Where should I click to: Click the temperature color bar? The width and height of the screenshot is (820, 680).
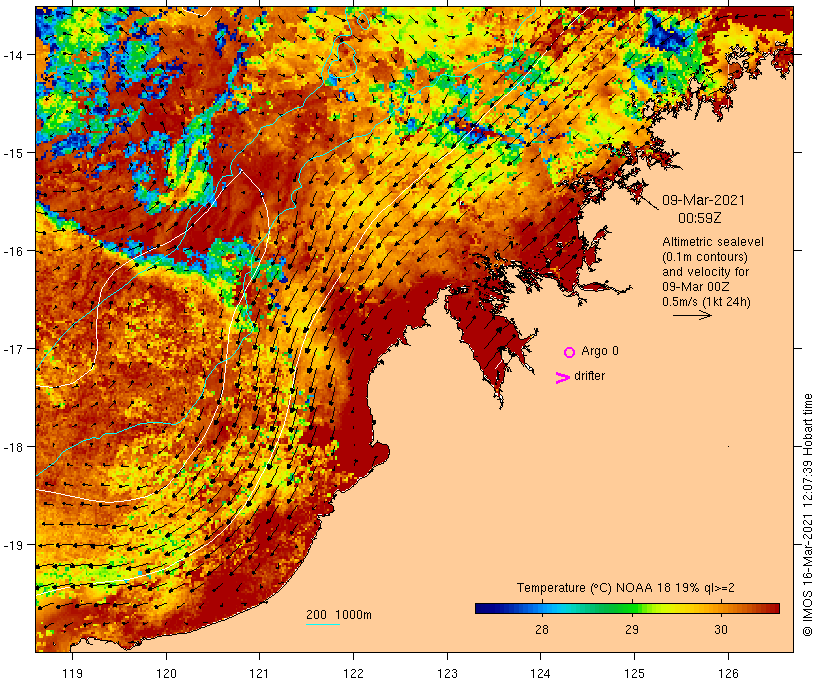pos(627,608)
